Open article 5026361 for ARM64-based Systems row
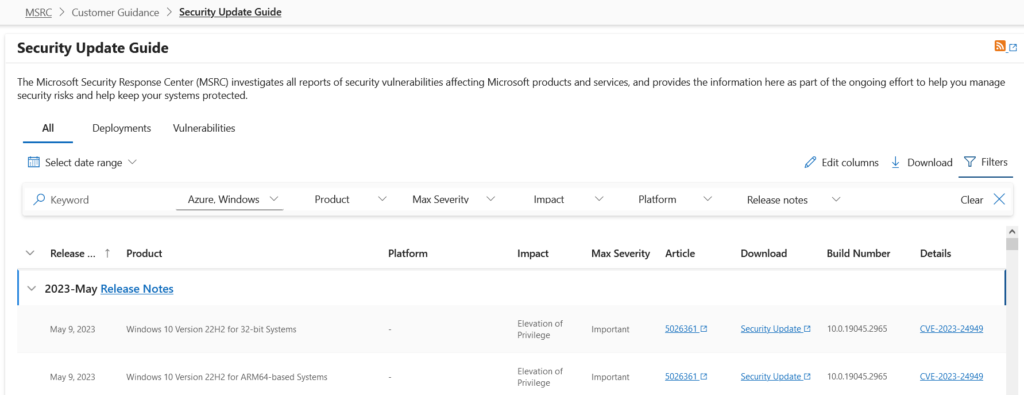Screen dimensions: 1024x395 (686, 377)
